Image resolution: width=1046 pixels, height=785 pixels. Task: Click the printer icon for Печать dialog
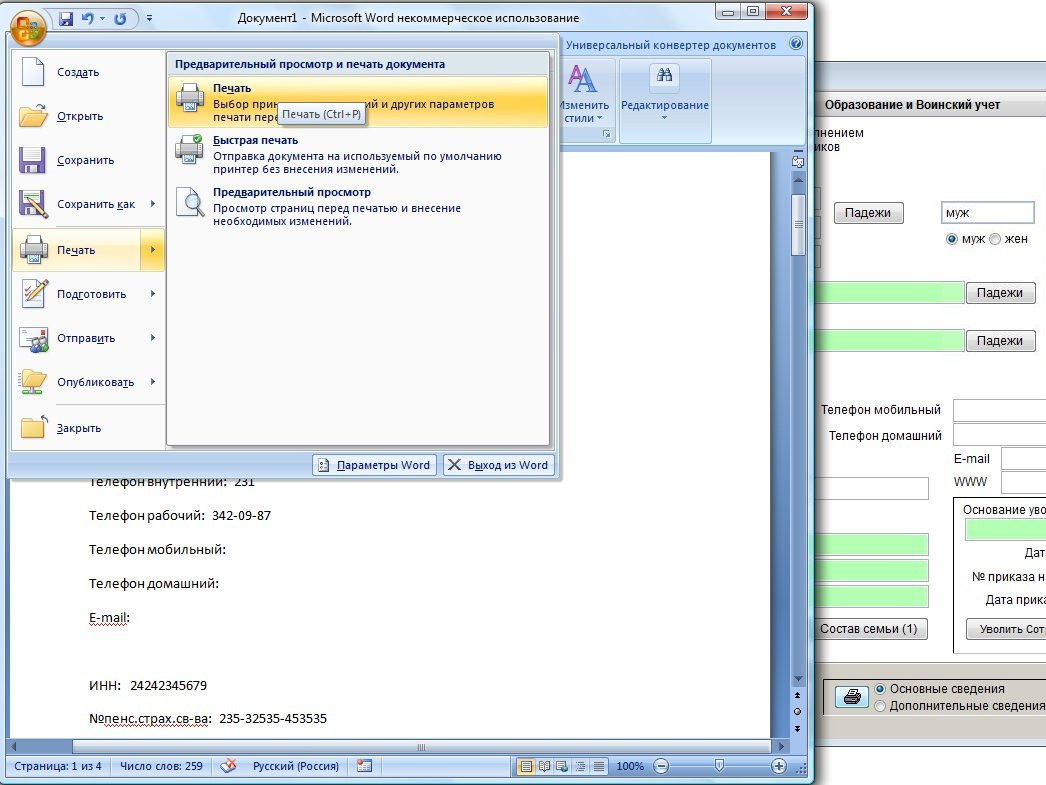tap(190, 98)
